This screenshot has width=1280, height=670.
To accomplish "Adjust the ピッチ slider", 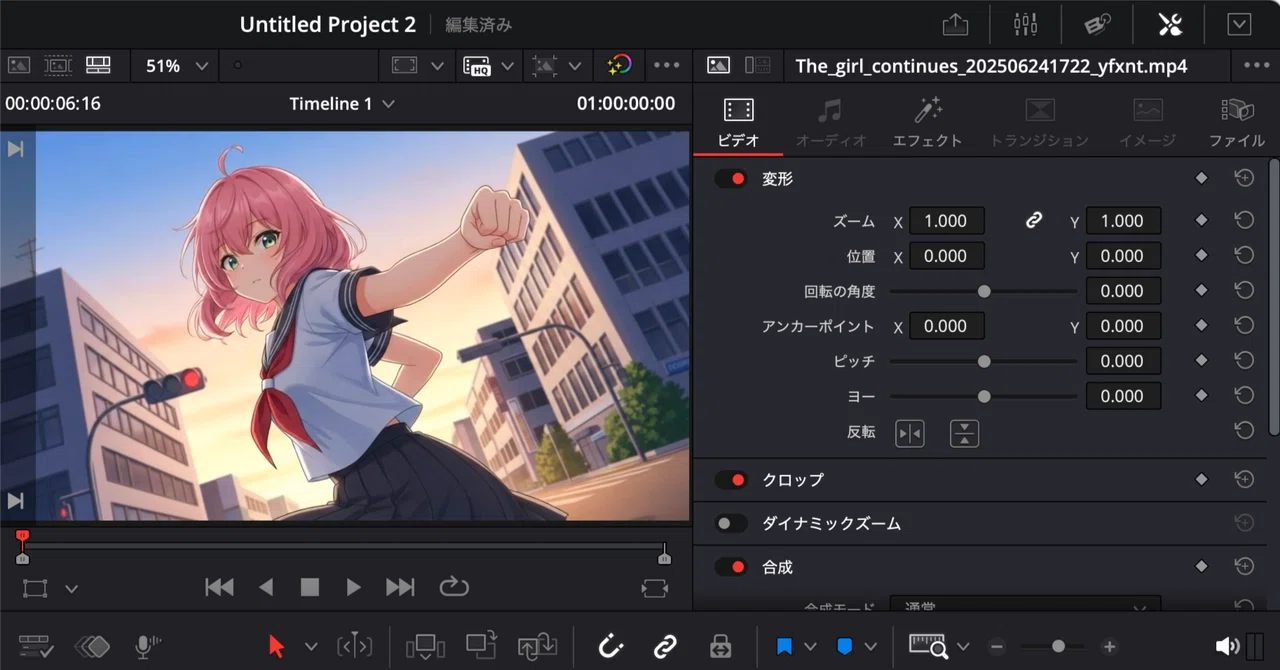I will coord(984,361).
